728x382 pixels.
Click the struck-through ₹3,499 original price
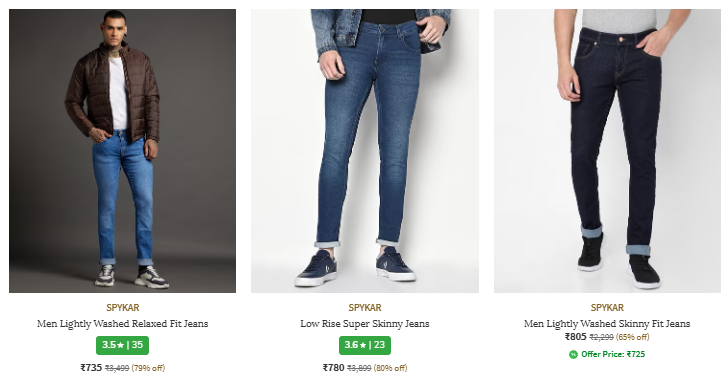117,369
